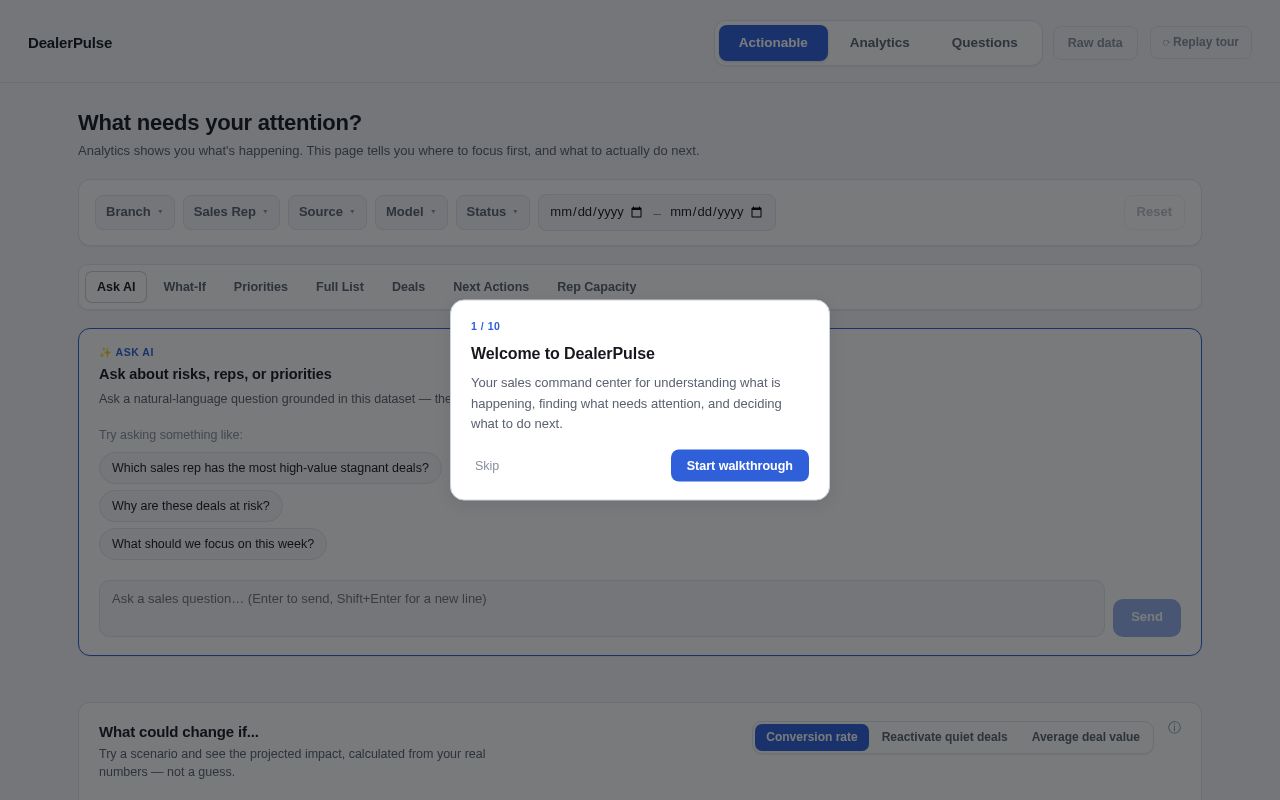Select the Ask AI tab
Viewport: 1280px width, 800px height.
(x=116, y=287)
